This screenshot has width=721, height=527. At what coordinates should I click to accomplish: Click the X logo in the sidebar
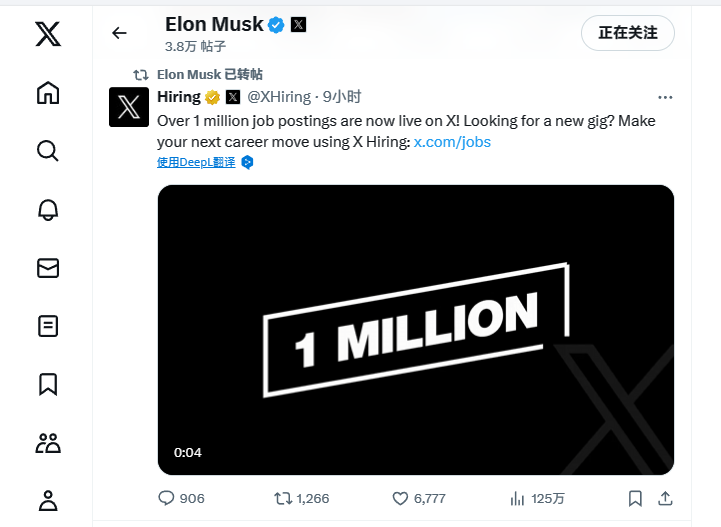[48, 34]
